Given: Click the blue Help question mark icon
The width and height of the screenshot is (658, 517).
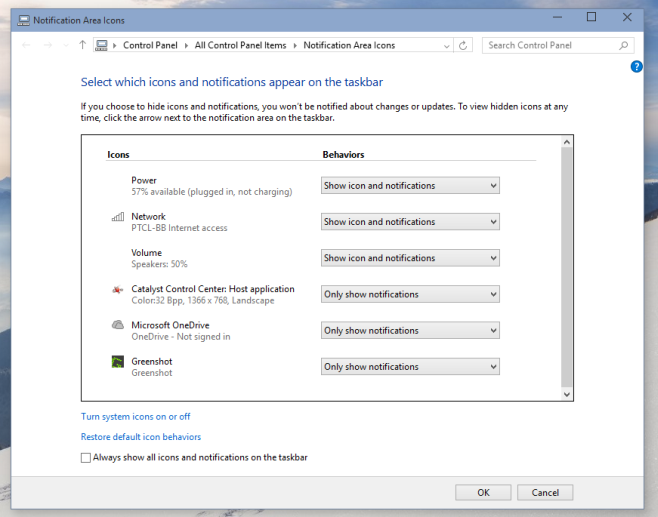Looking at the screenshot, I should 636,66.
